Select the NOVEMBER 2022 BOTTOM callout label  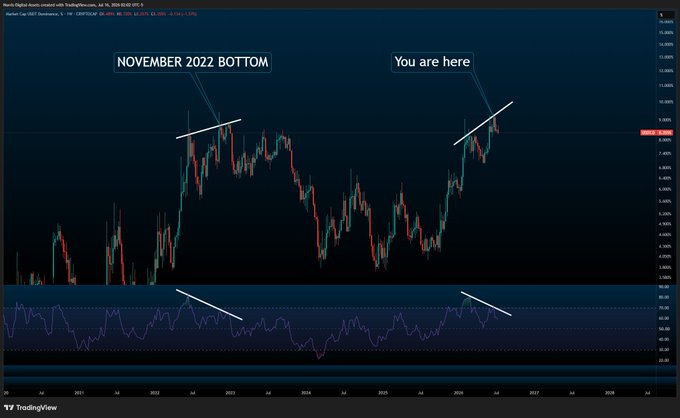click(x=193, y=62)
